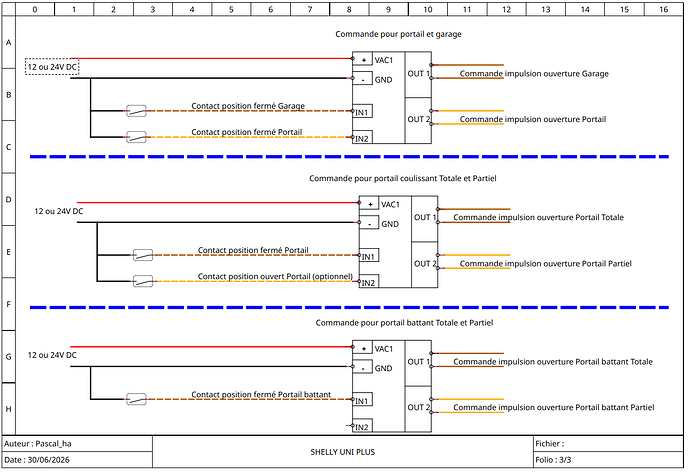
Task: Select the minus GND terminal in middle module
Action: [x=370, y=223]
